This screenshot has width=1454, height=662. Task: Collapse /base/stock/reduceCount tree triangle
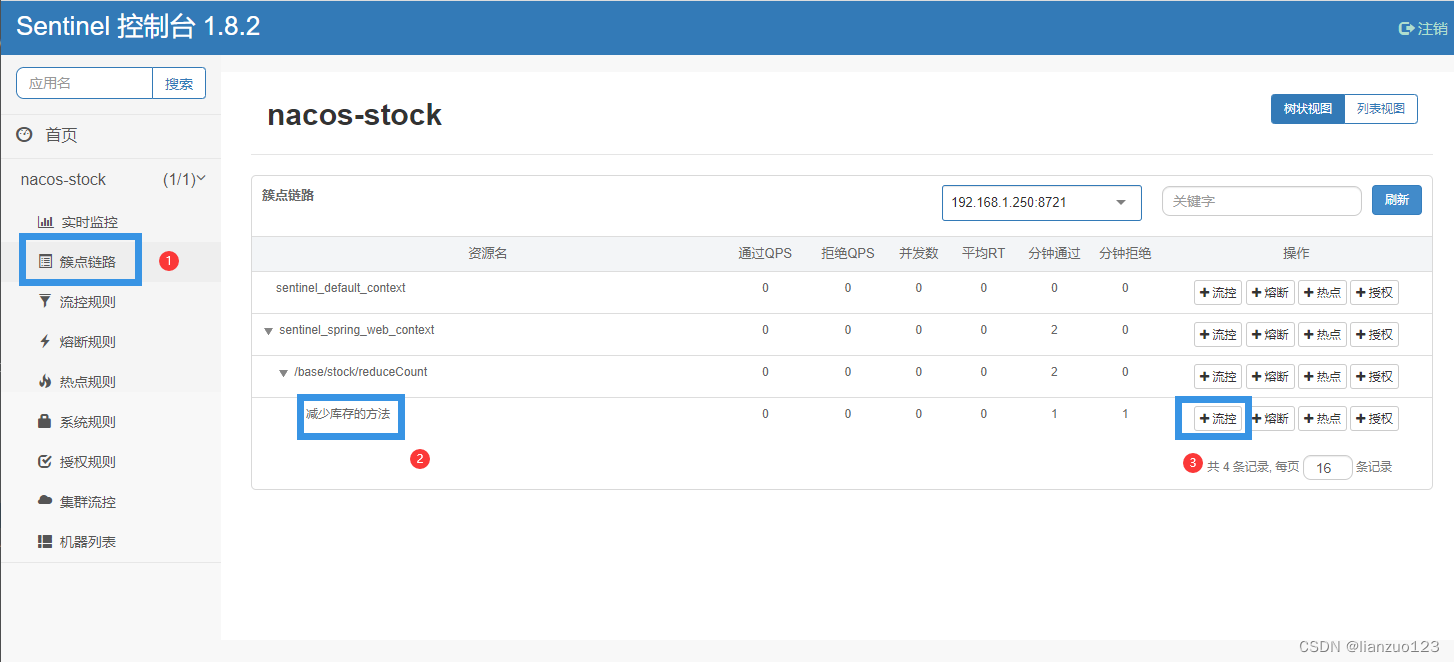283,373
